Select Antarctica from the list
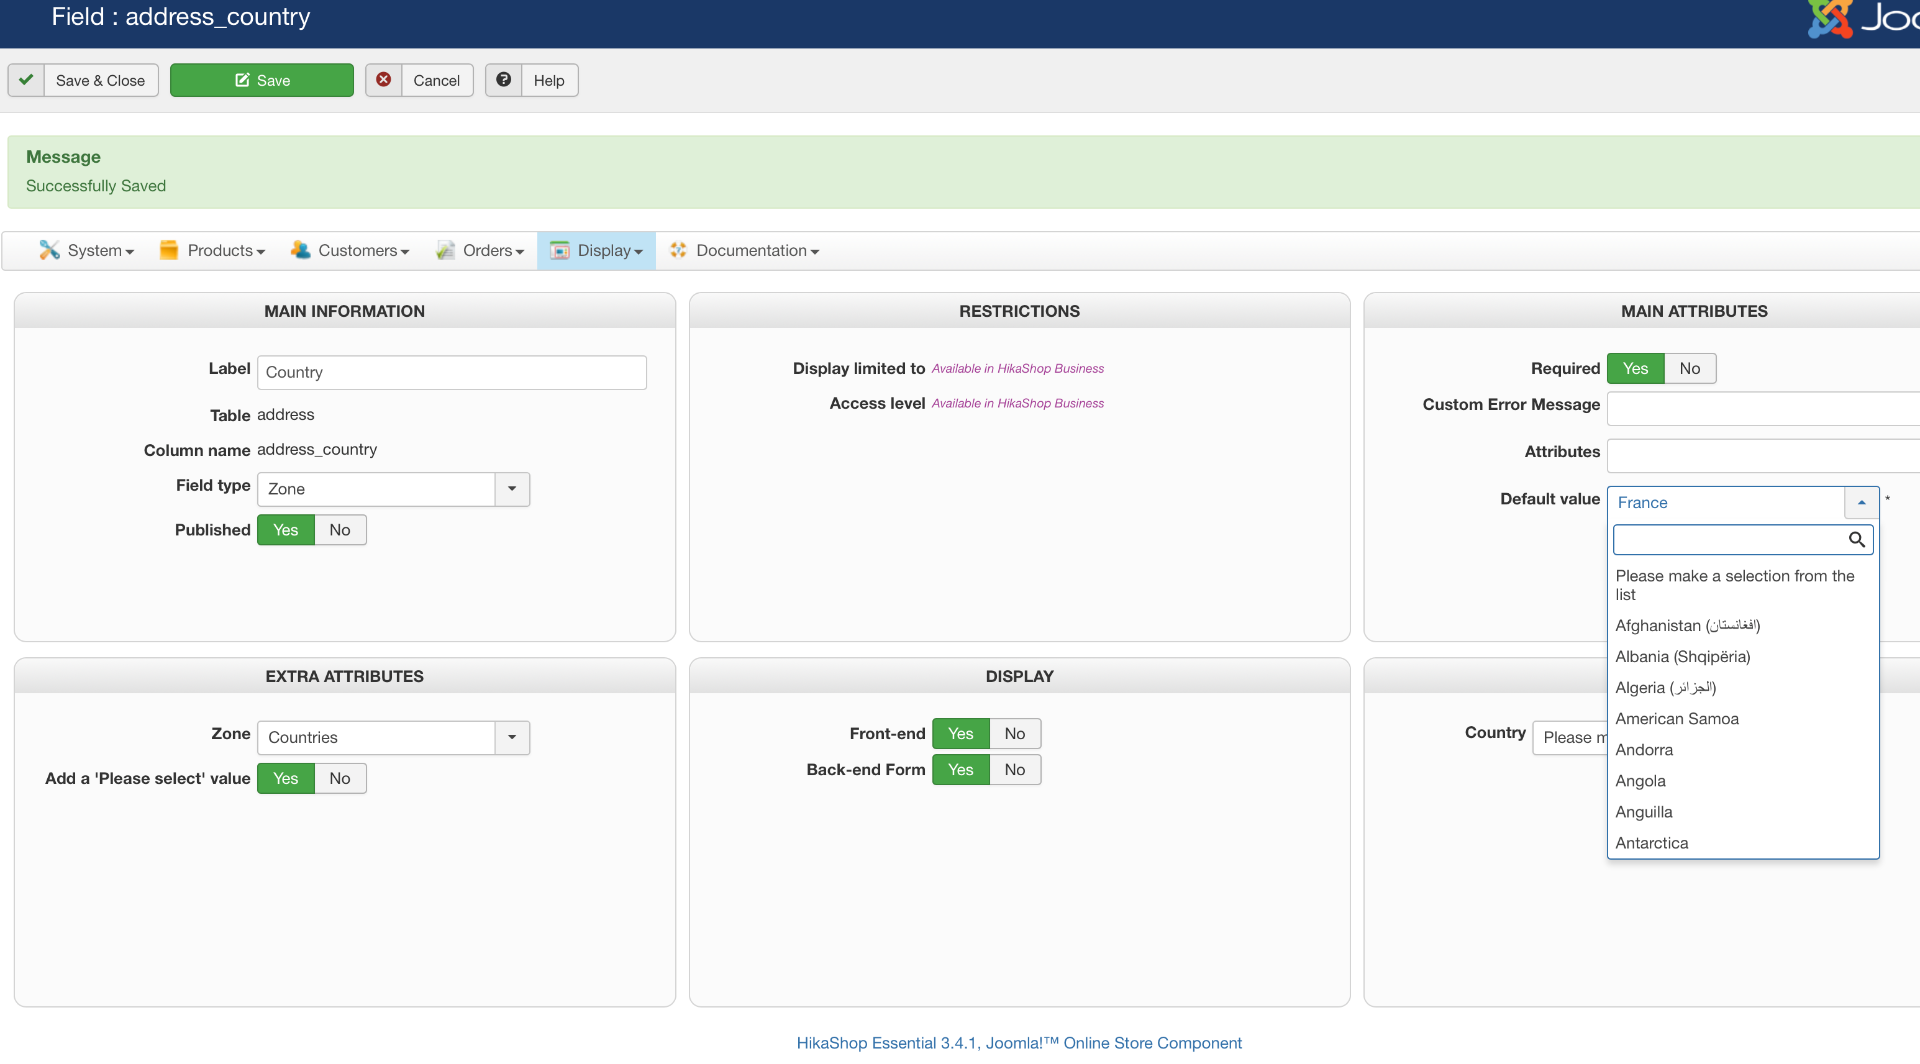Screen dimensions: 1920x1064 [x=1743, y=843]
